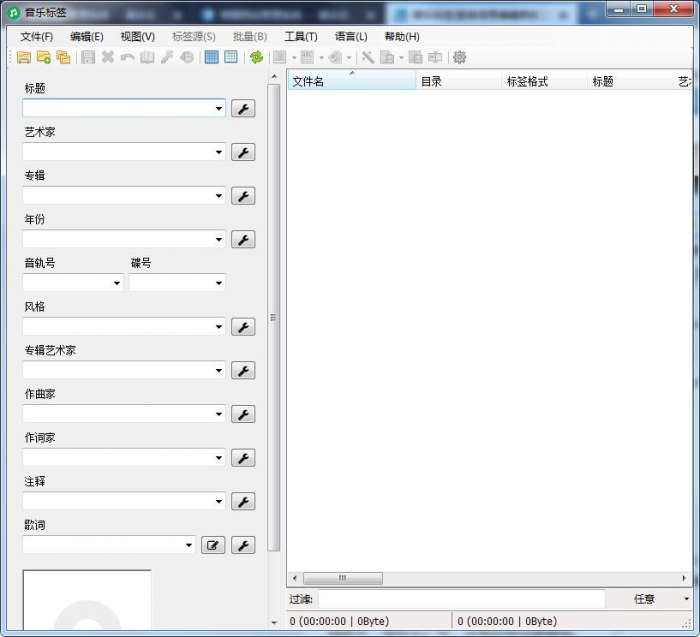
Task: Click the green refresh toolbar icon
Action: (256, 57)
